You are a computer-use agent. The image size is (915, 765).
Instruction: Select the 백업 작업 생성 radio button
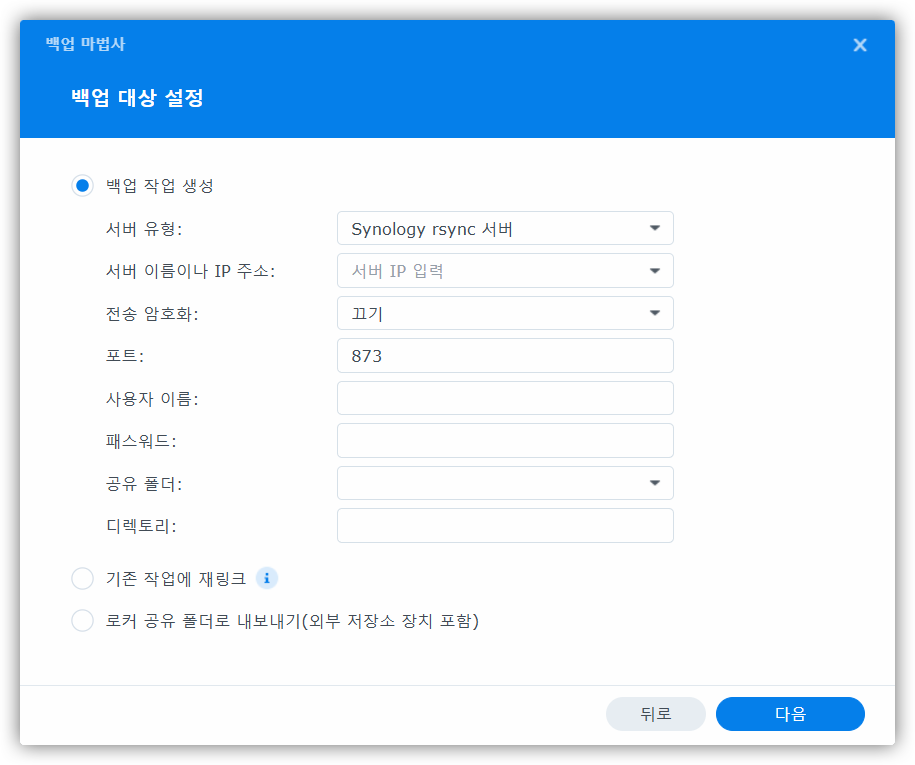click(83, 186)
